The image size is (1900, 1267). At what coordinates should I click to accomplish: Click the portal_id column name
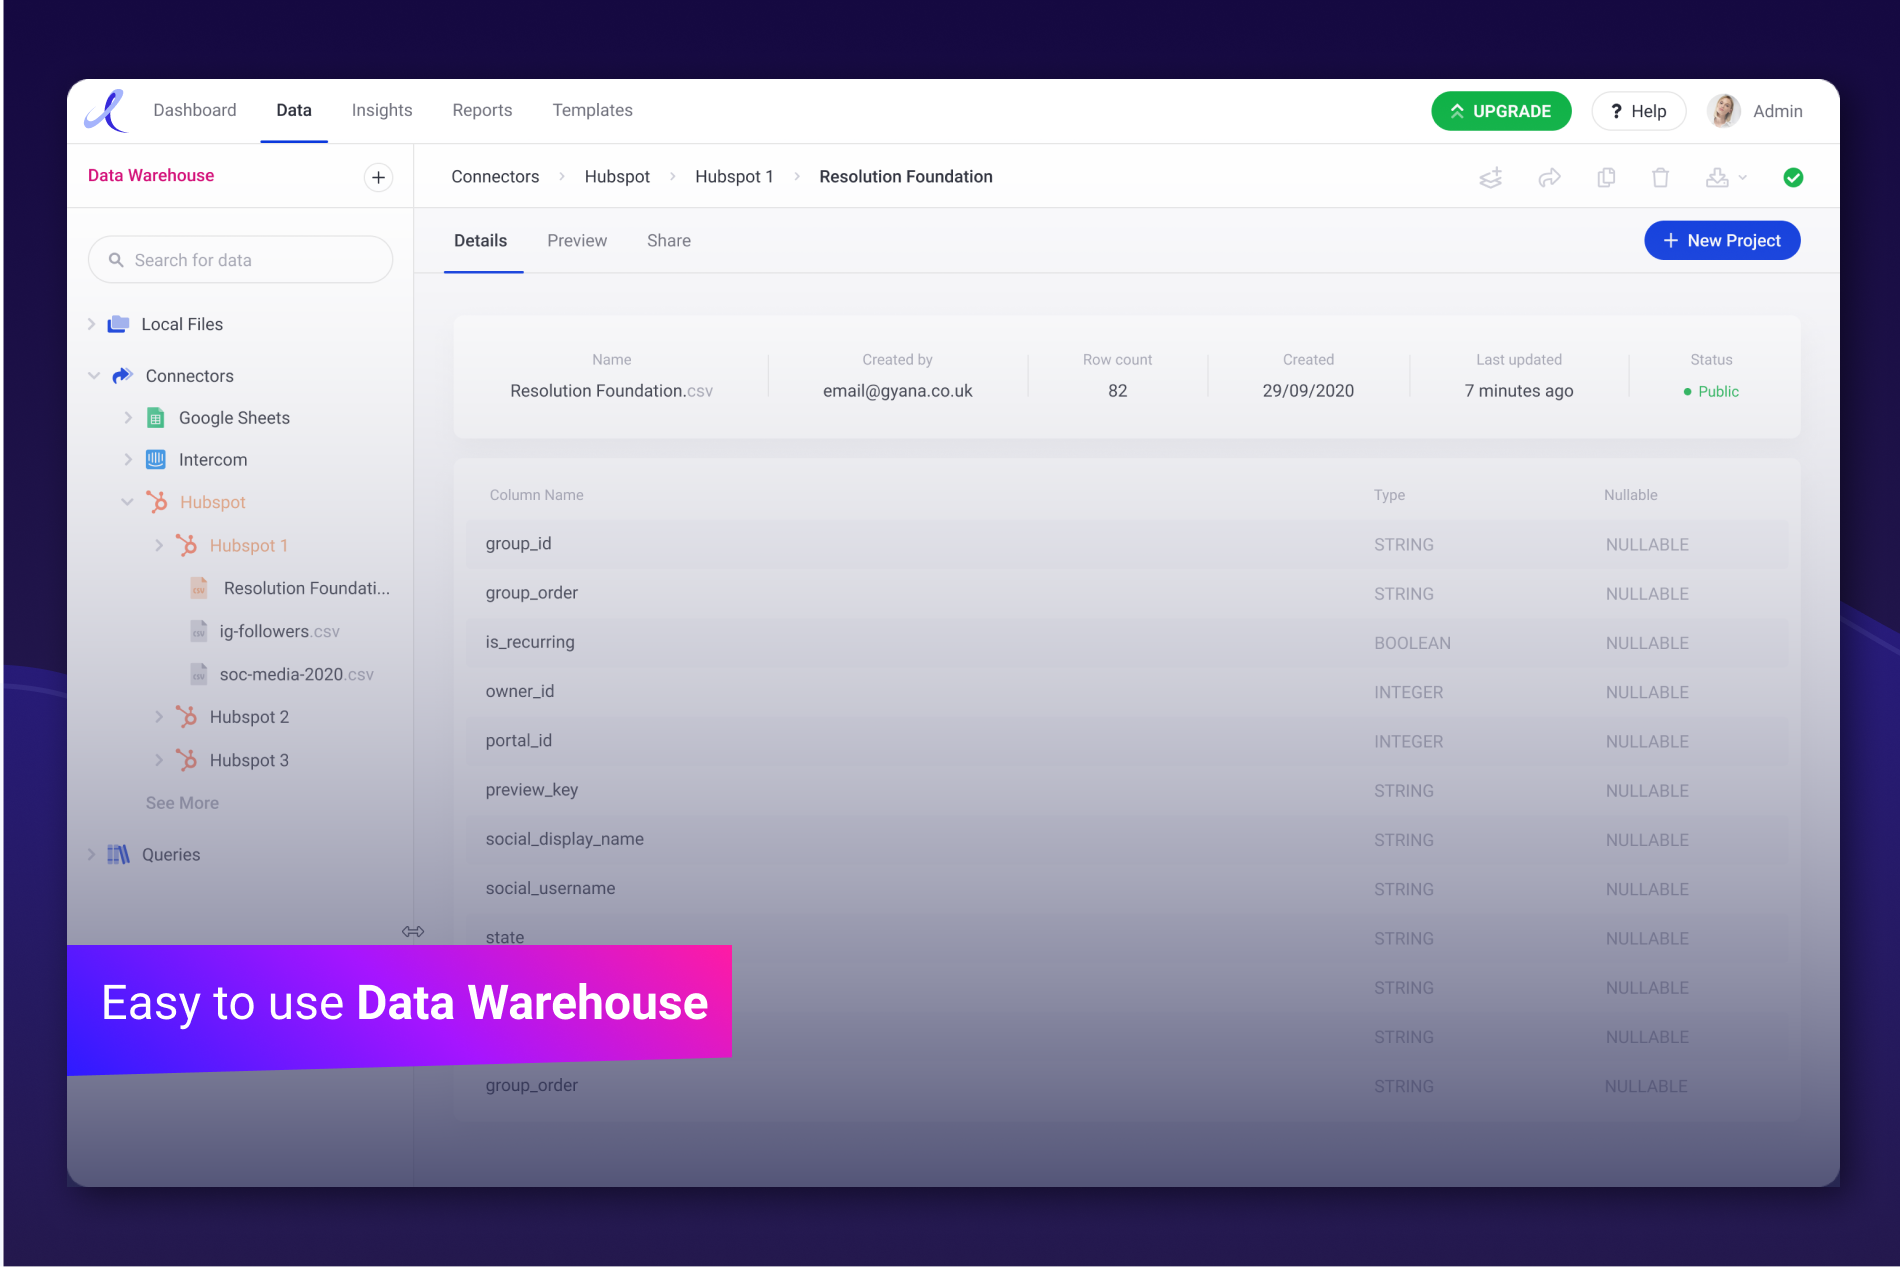(x=519, y=740)
